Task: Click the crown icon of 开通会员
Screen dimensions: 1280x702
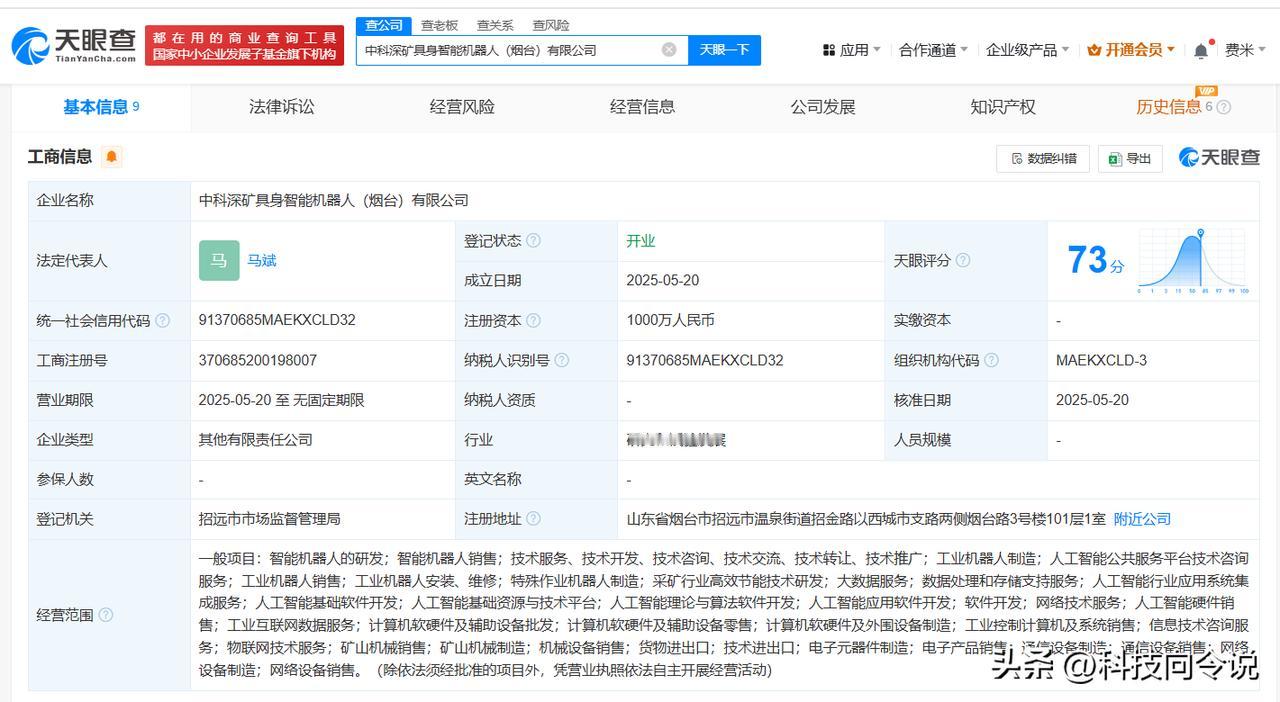Action: (1094, 50)
